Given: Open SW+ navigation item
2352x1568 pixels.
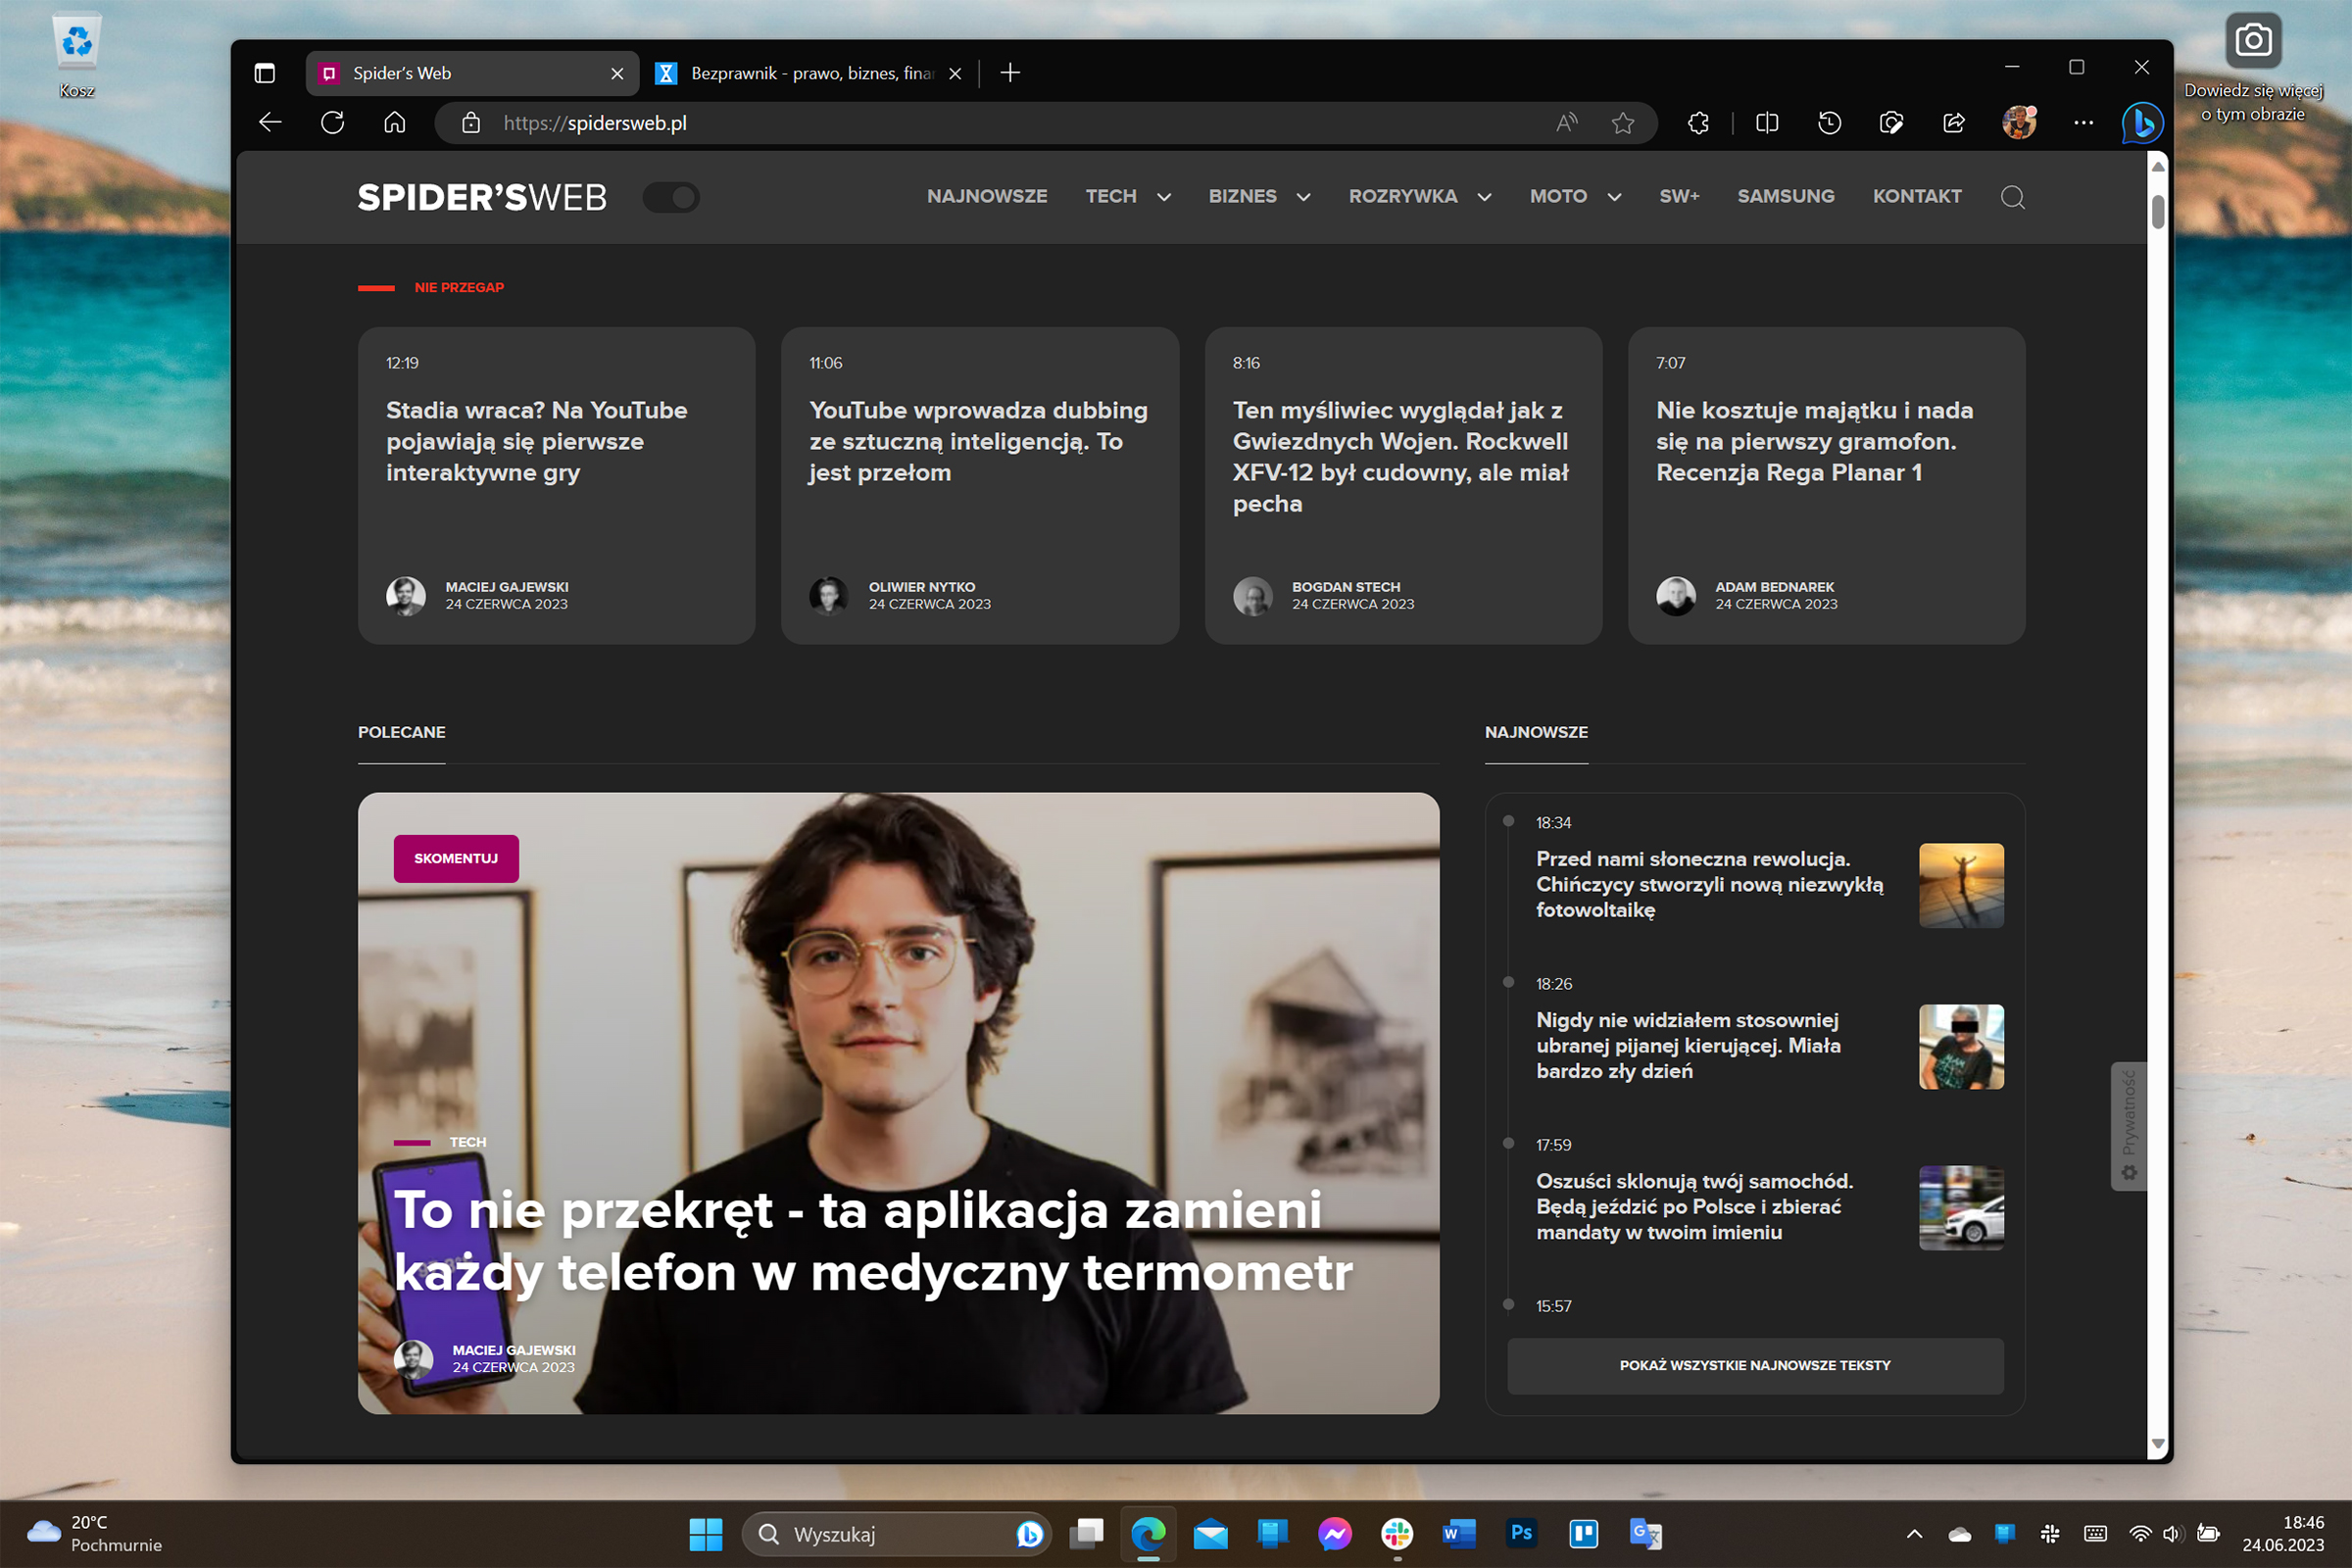Looking at the screenshot, I should point(1679,196).
